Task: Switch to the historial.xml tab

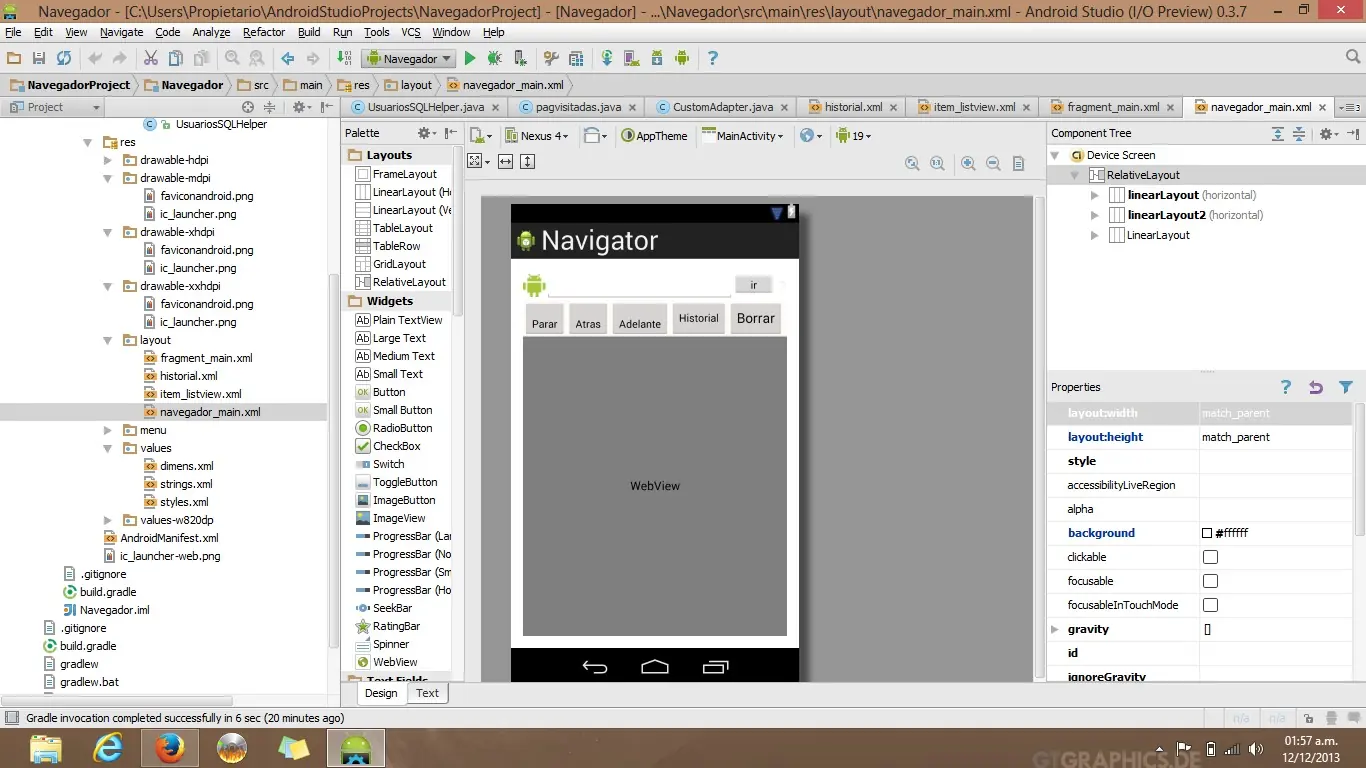Action: point(853,107)
